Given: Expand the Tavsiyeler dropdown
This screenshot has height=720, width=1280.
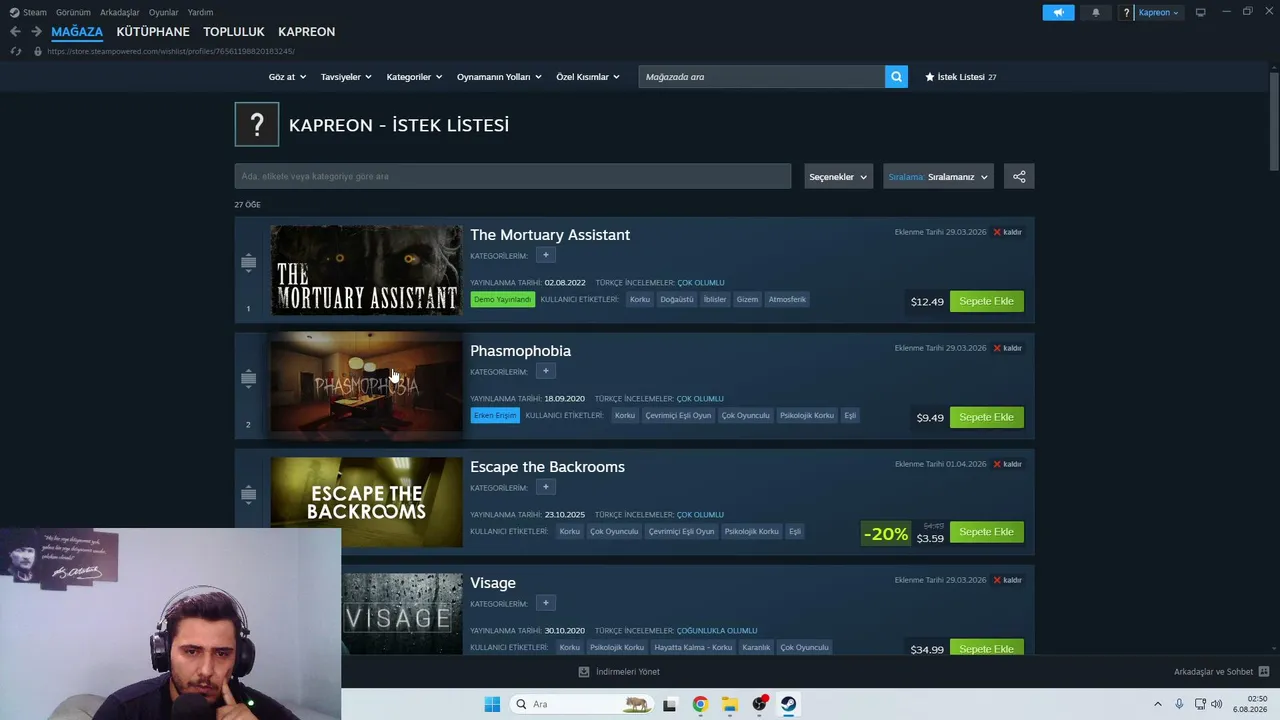Looking at the screenshot, I should (x=346, y=77).
